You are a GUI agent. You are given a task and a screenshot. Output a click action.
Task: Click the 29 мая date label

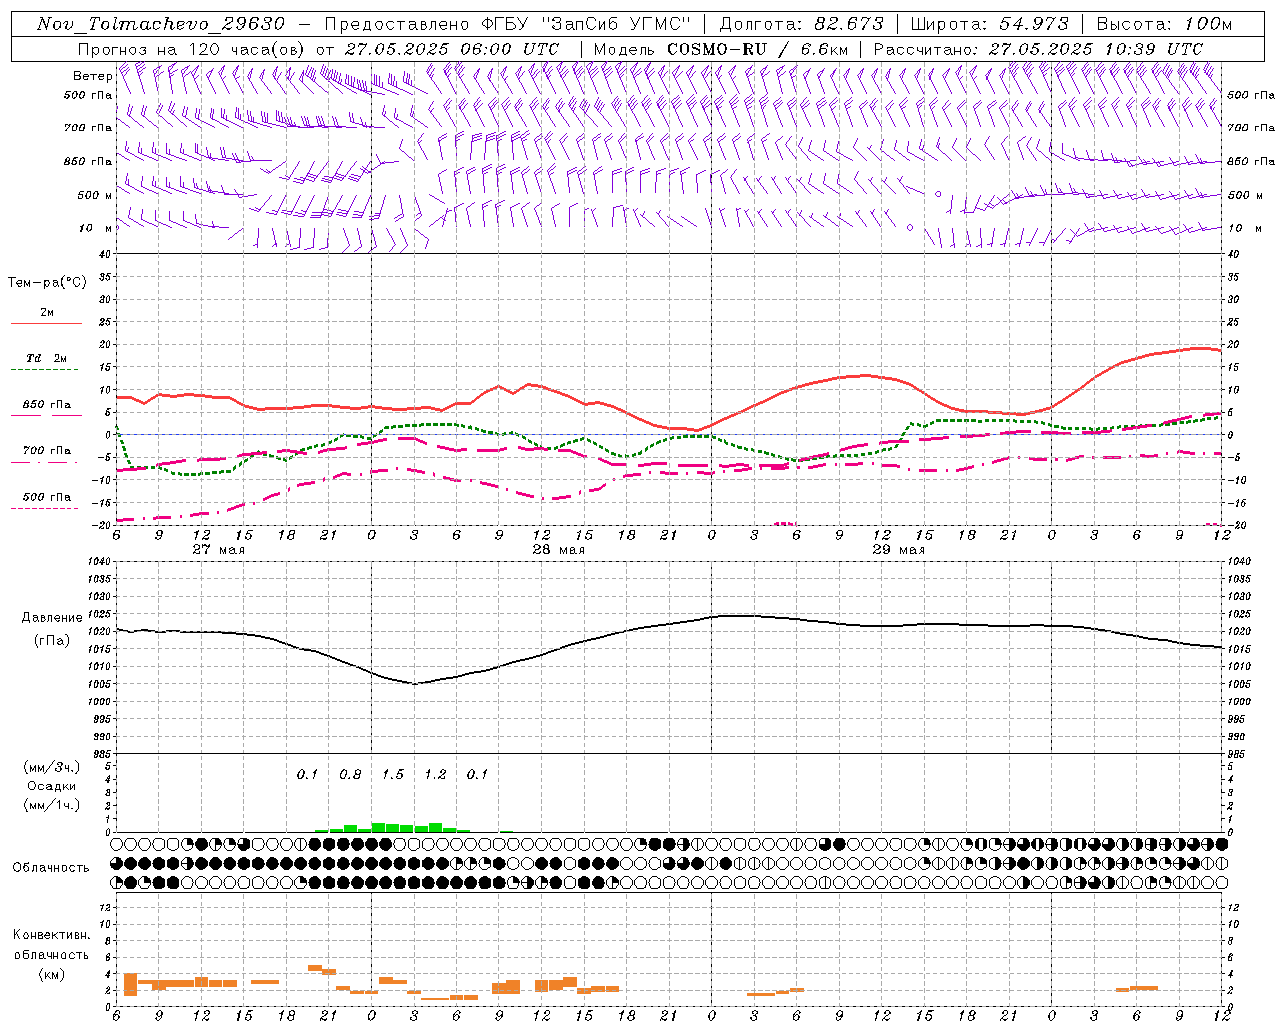tap(898, 550)
